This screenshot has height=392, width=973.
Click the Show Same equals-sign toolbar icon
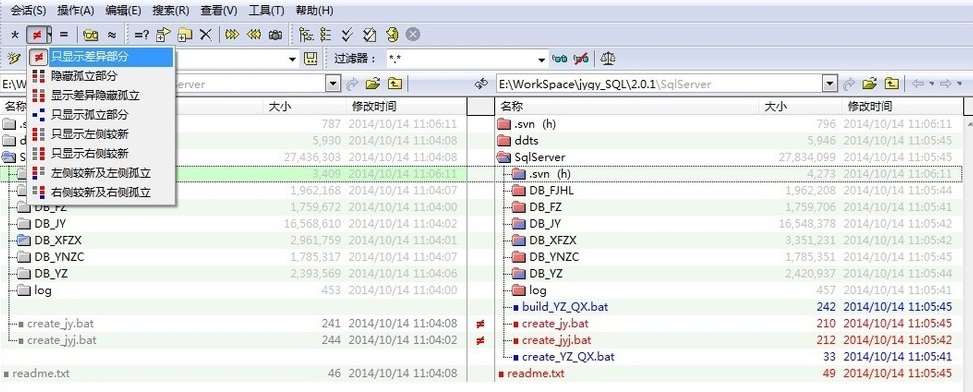click(x=64, y=35)
